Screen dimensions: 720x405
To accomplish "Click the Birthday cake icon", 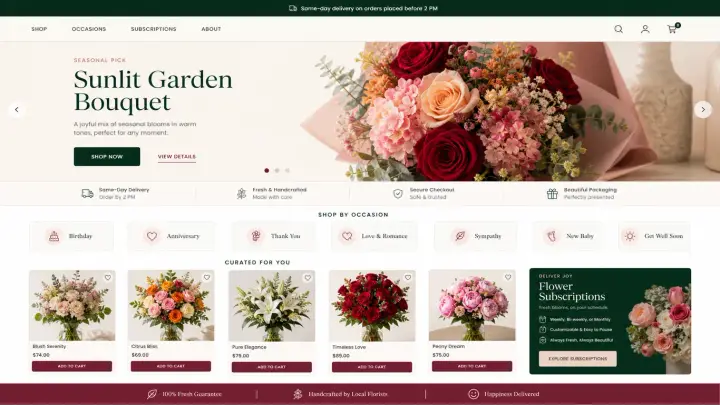I will [54, 236].
